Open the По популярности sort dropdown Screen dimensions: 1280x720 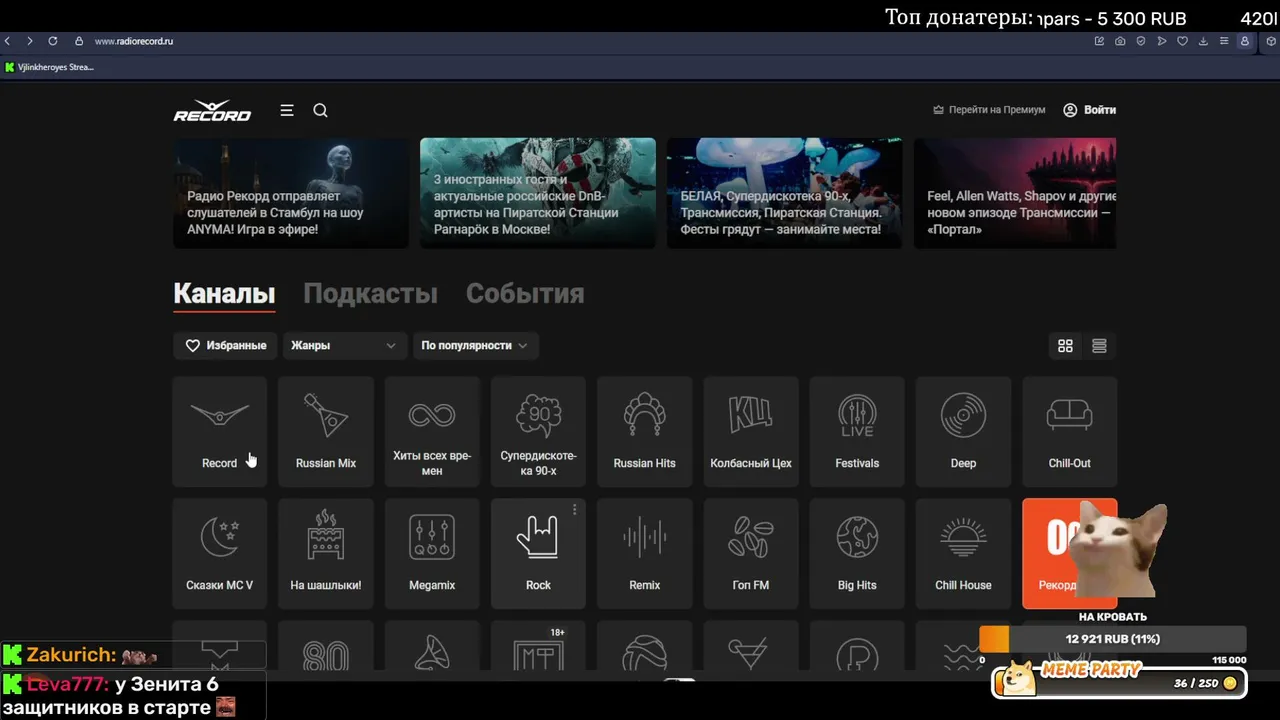click(x=476, y=345)
